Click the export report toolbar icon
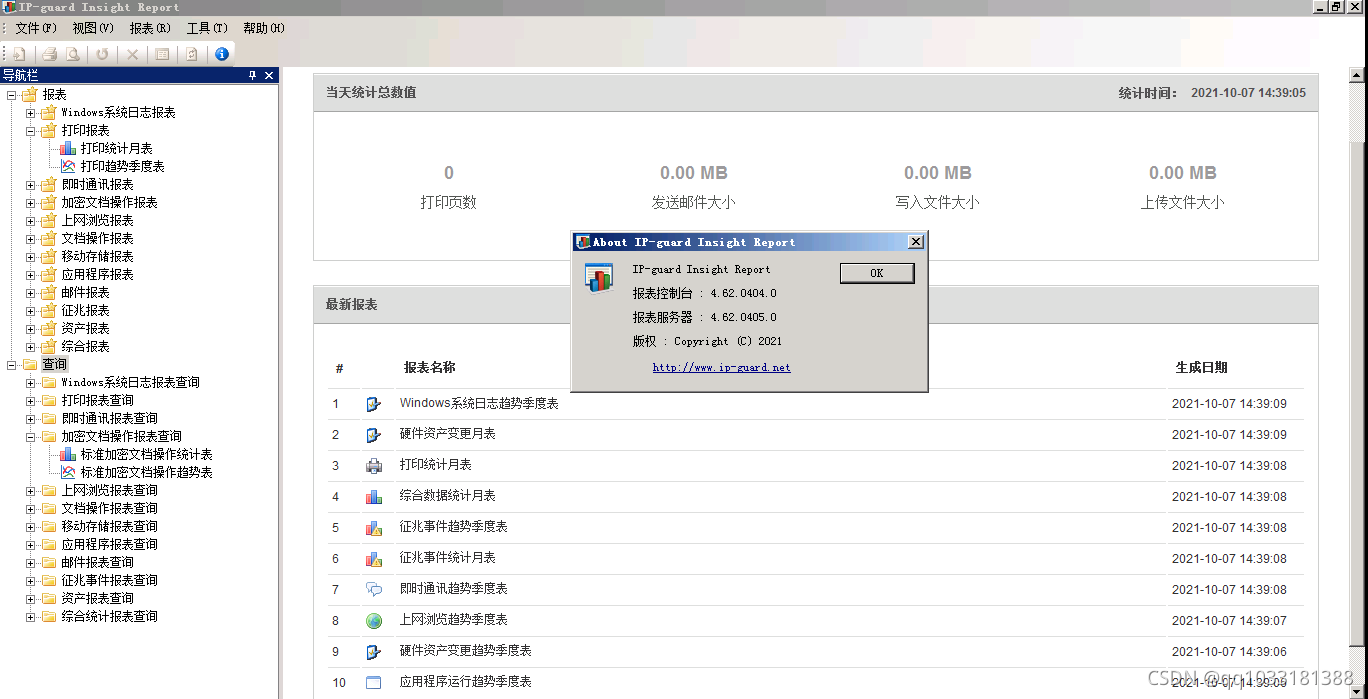Screen dimensions: 1368x699 pos(19,54)
